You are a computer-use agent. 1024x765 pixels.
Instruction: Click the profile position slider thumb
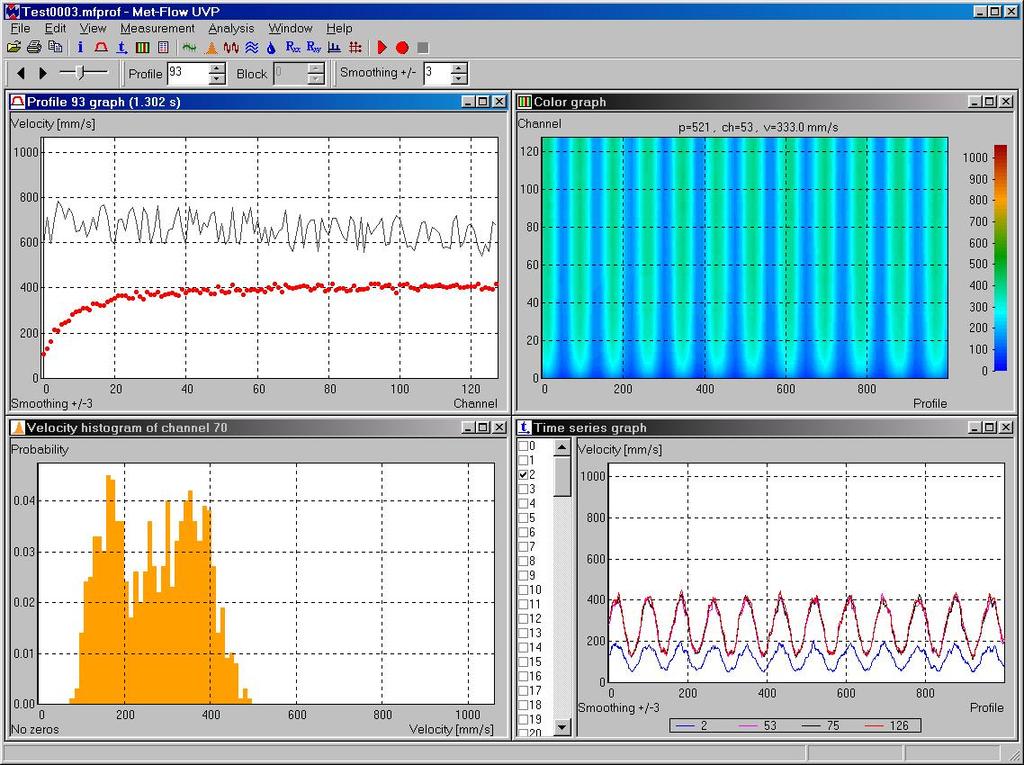point(80,73)
